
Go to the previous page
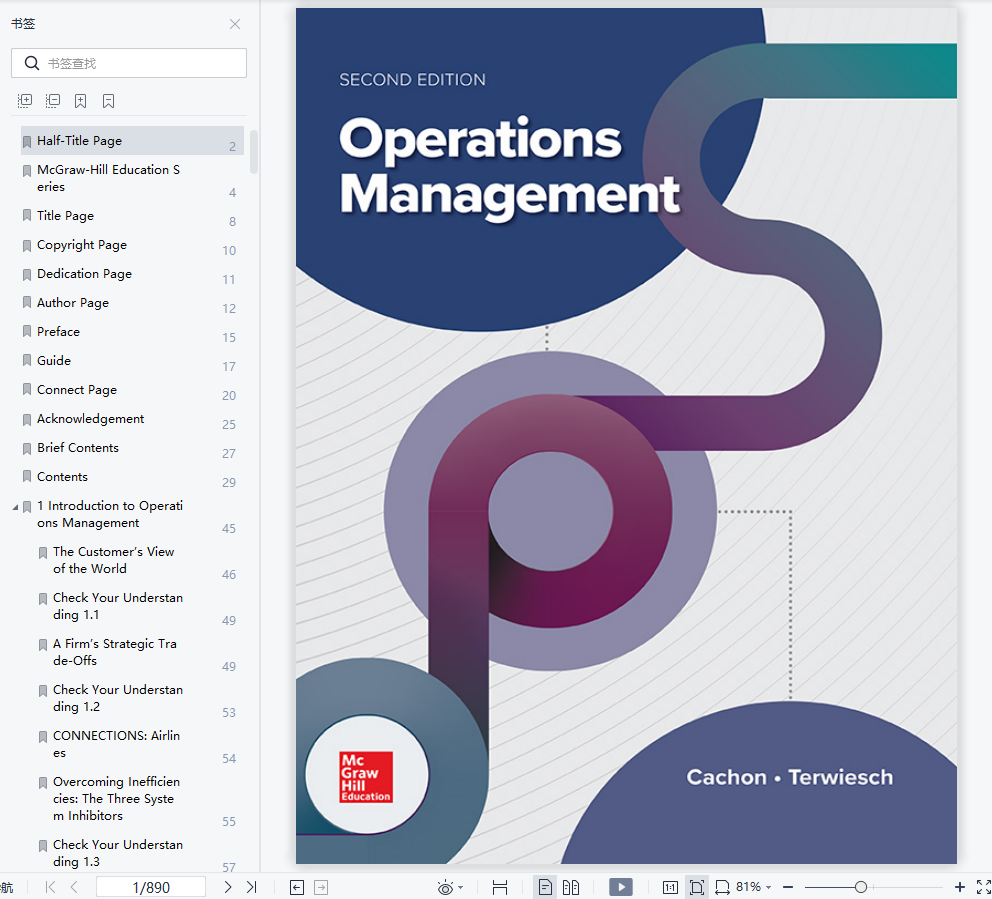[74, 887]
